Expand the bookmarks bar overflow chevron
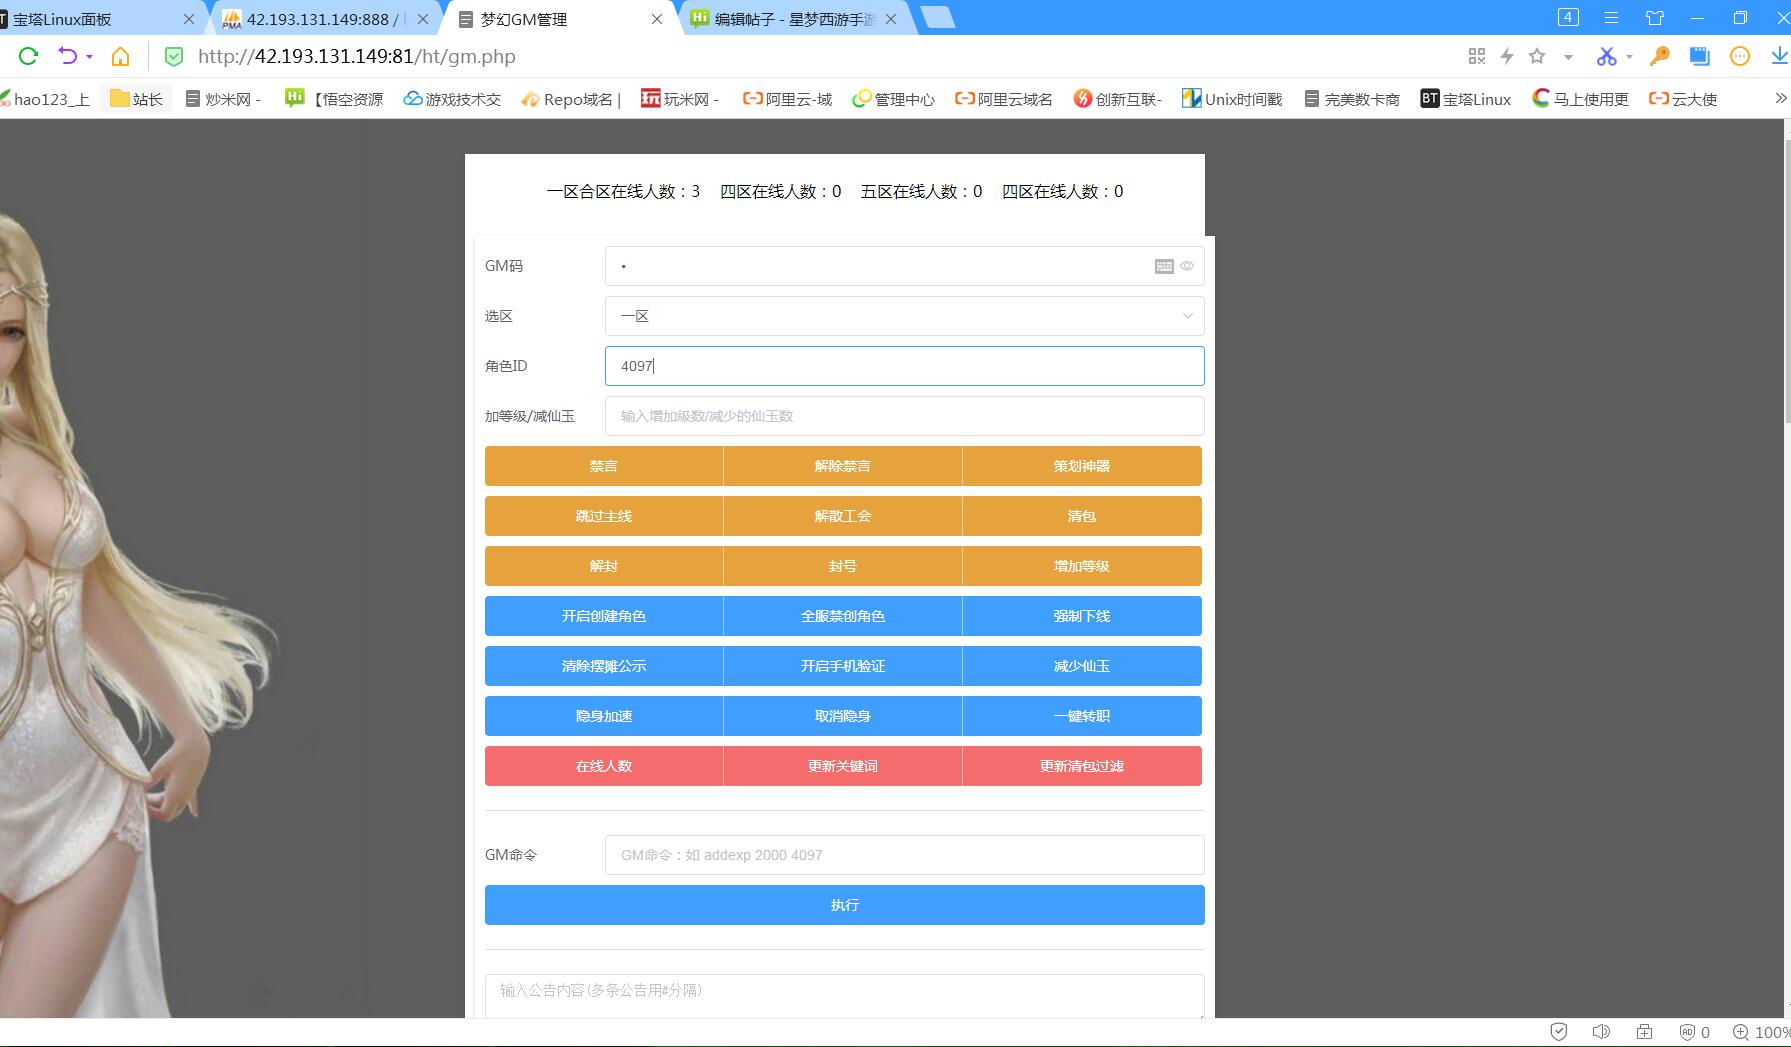 pyautogui.click(x=1780, y=98)
